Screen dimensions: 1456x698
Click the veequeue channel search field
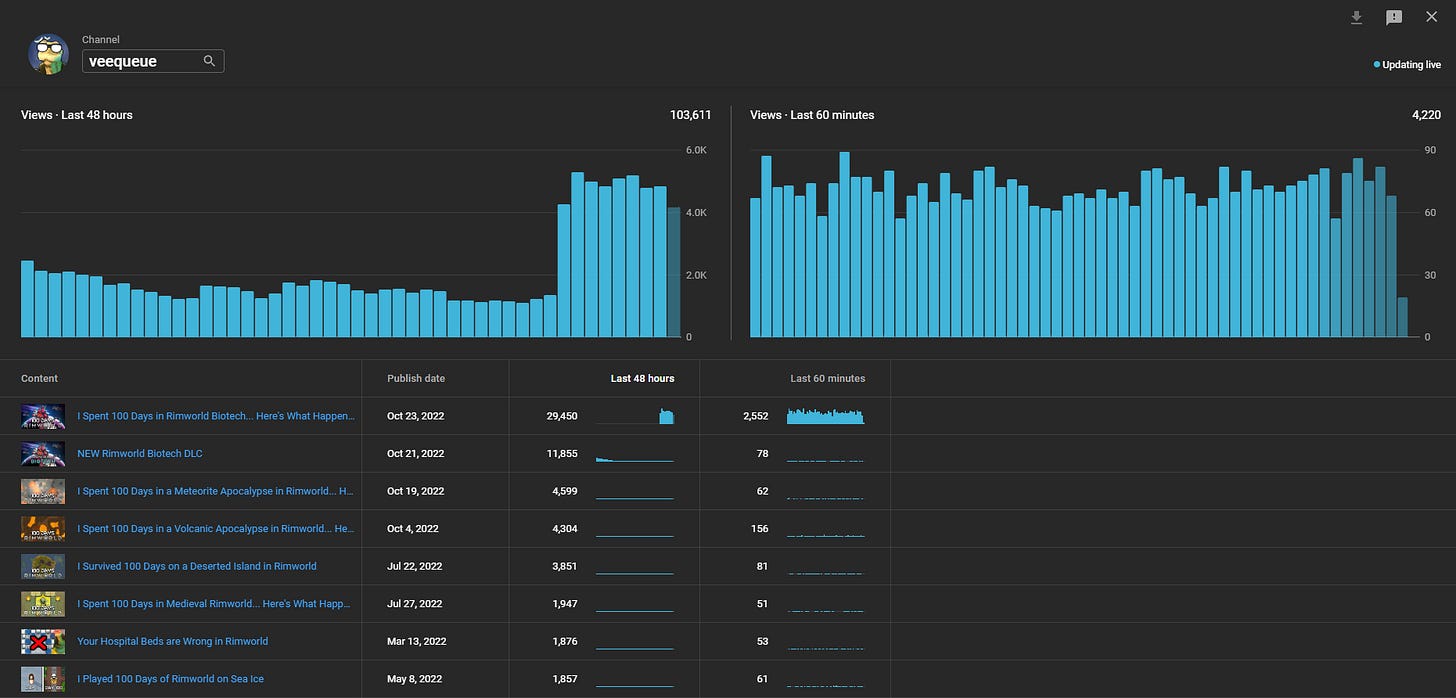coord(153,61)
